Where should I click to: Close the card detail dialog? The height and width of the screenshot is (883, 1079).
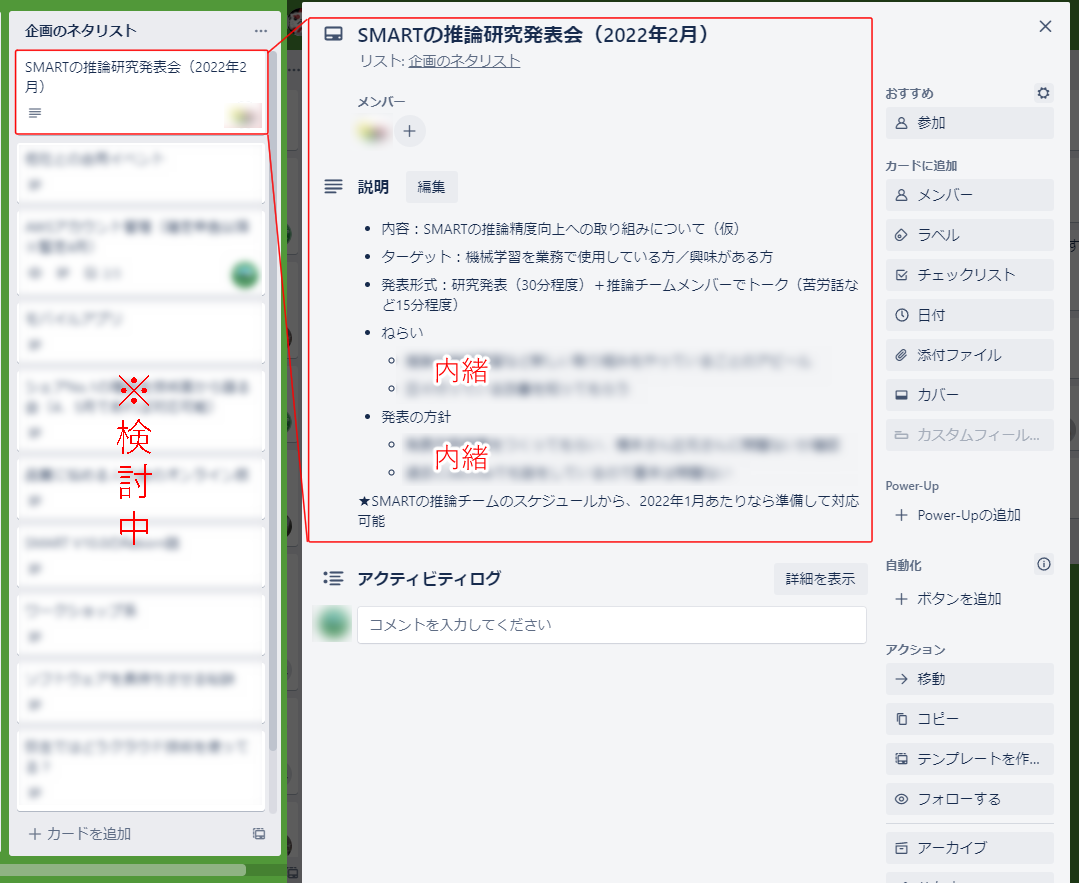1045,26
